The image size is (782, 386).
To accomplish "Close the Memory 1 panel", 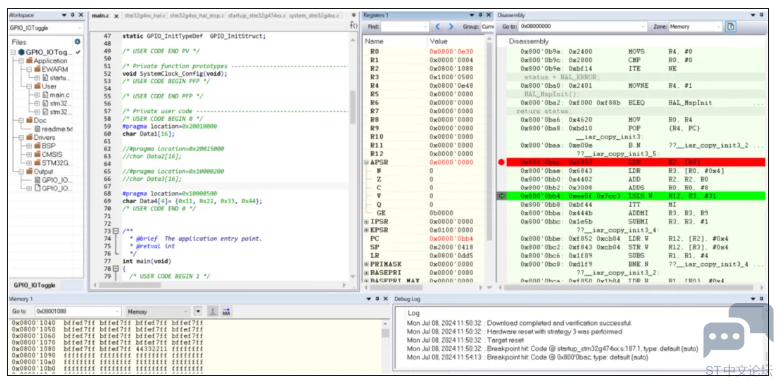I will 385,299.
